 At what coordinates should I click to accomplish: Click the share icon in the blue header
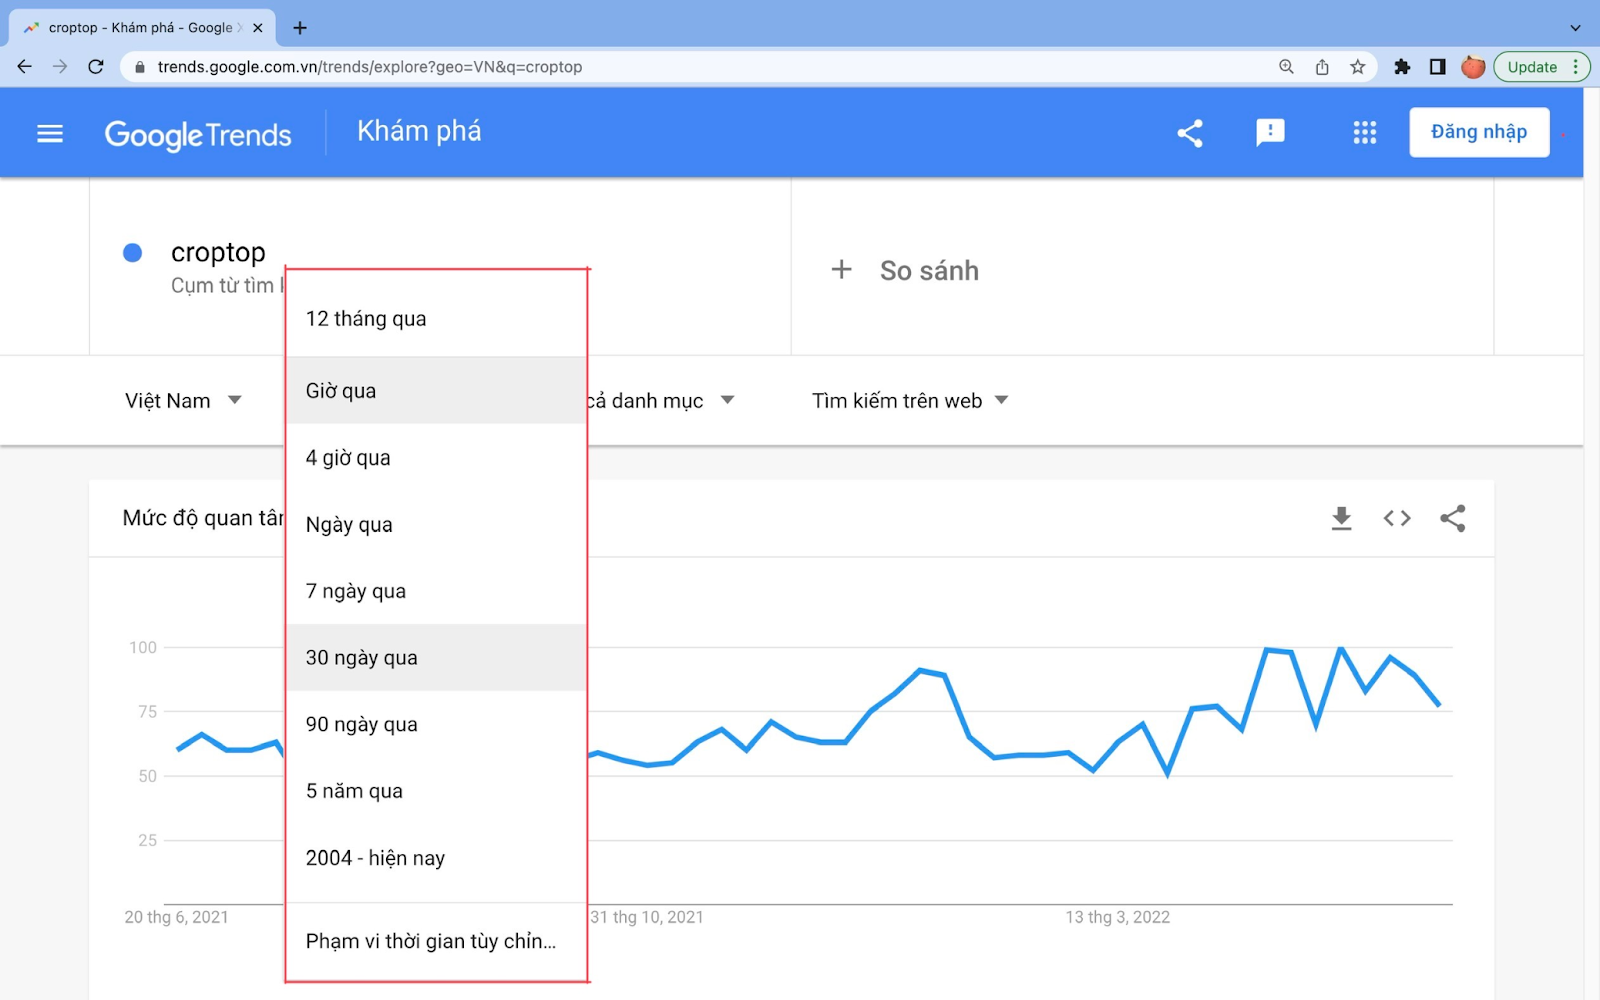pyautogui.click(x=1190, y=133)
